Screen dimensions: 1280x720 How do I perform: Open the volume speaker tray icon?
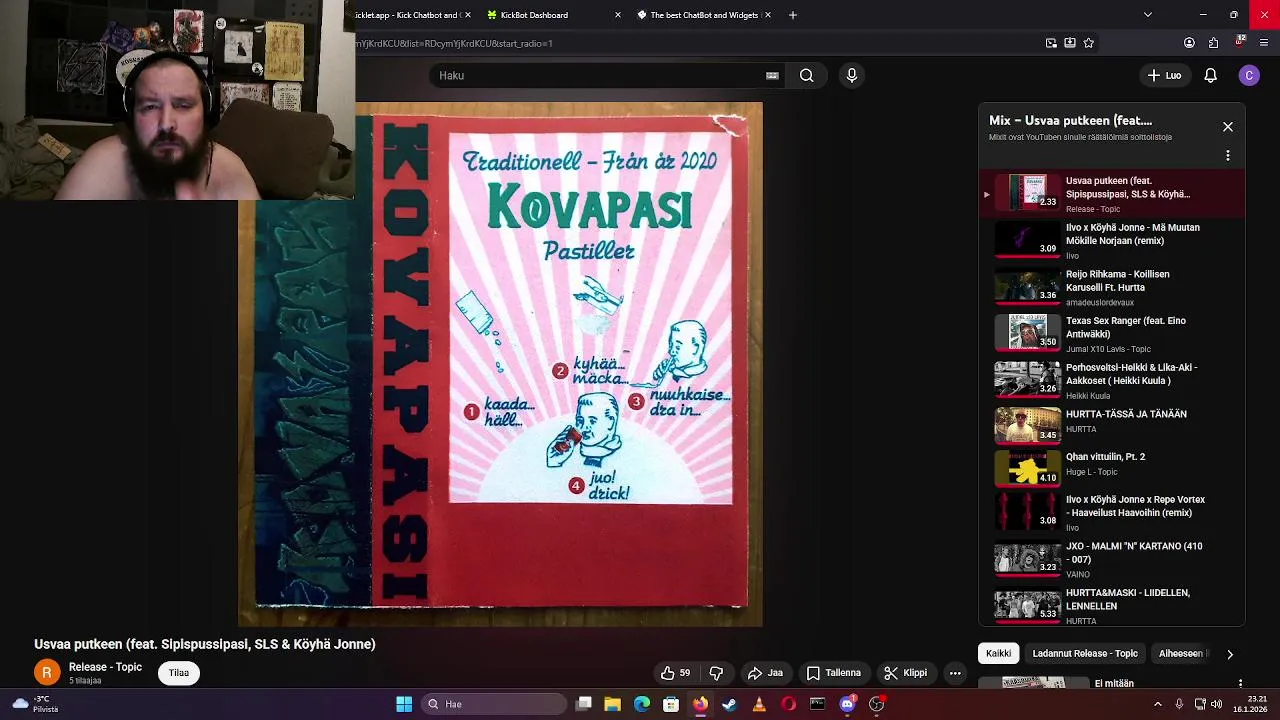click(1216, 704)
